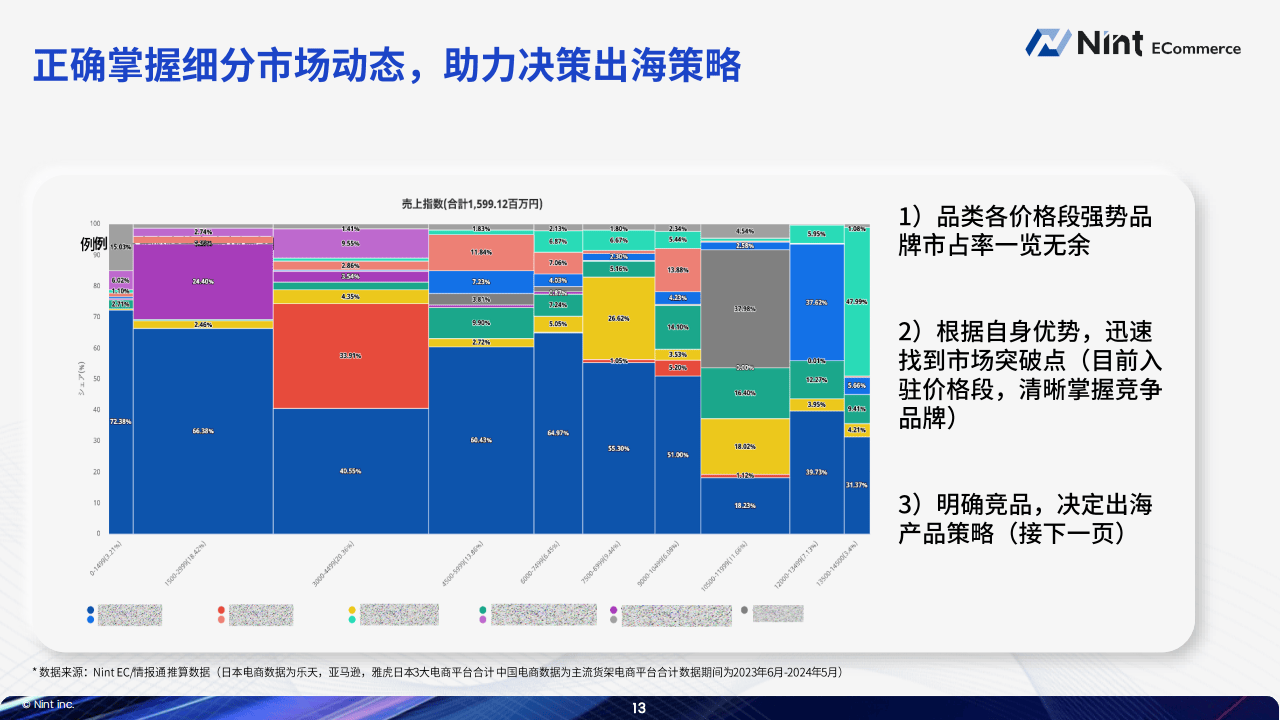
Task: Click the blue 60.43% bar segment
Action: coord(481,440)
